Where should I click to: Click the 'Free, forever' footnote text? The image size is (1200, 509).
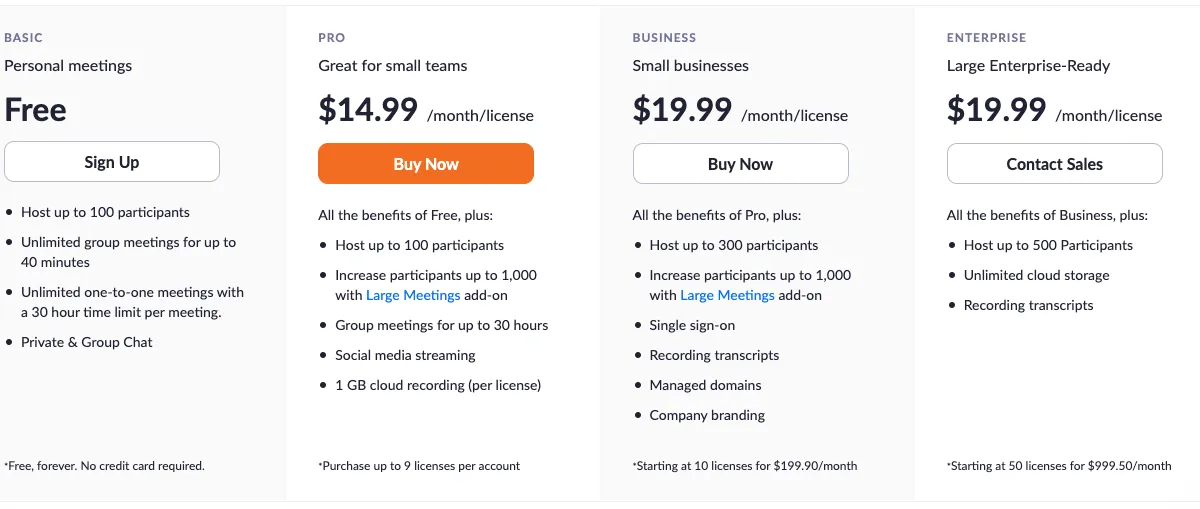point(104,466)
